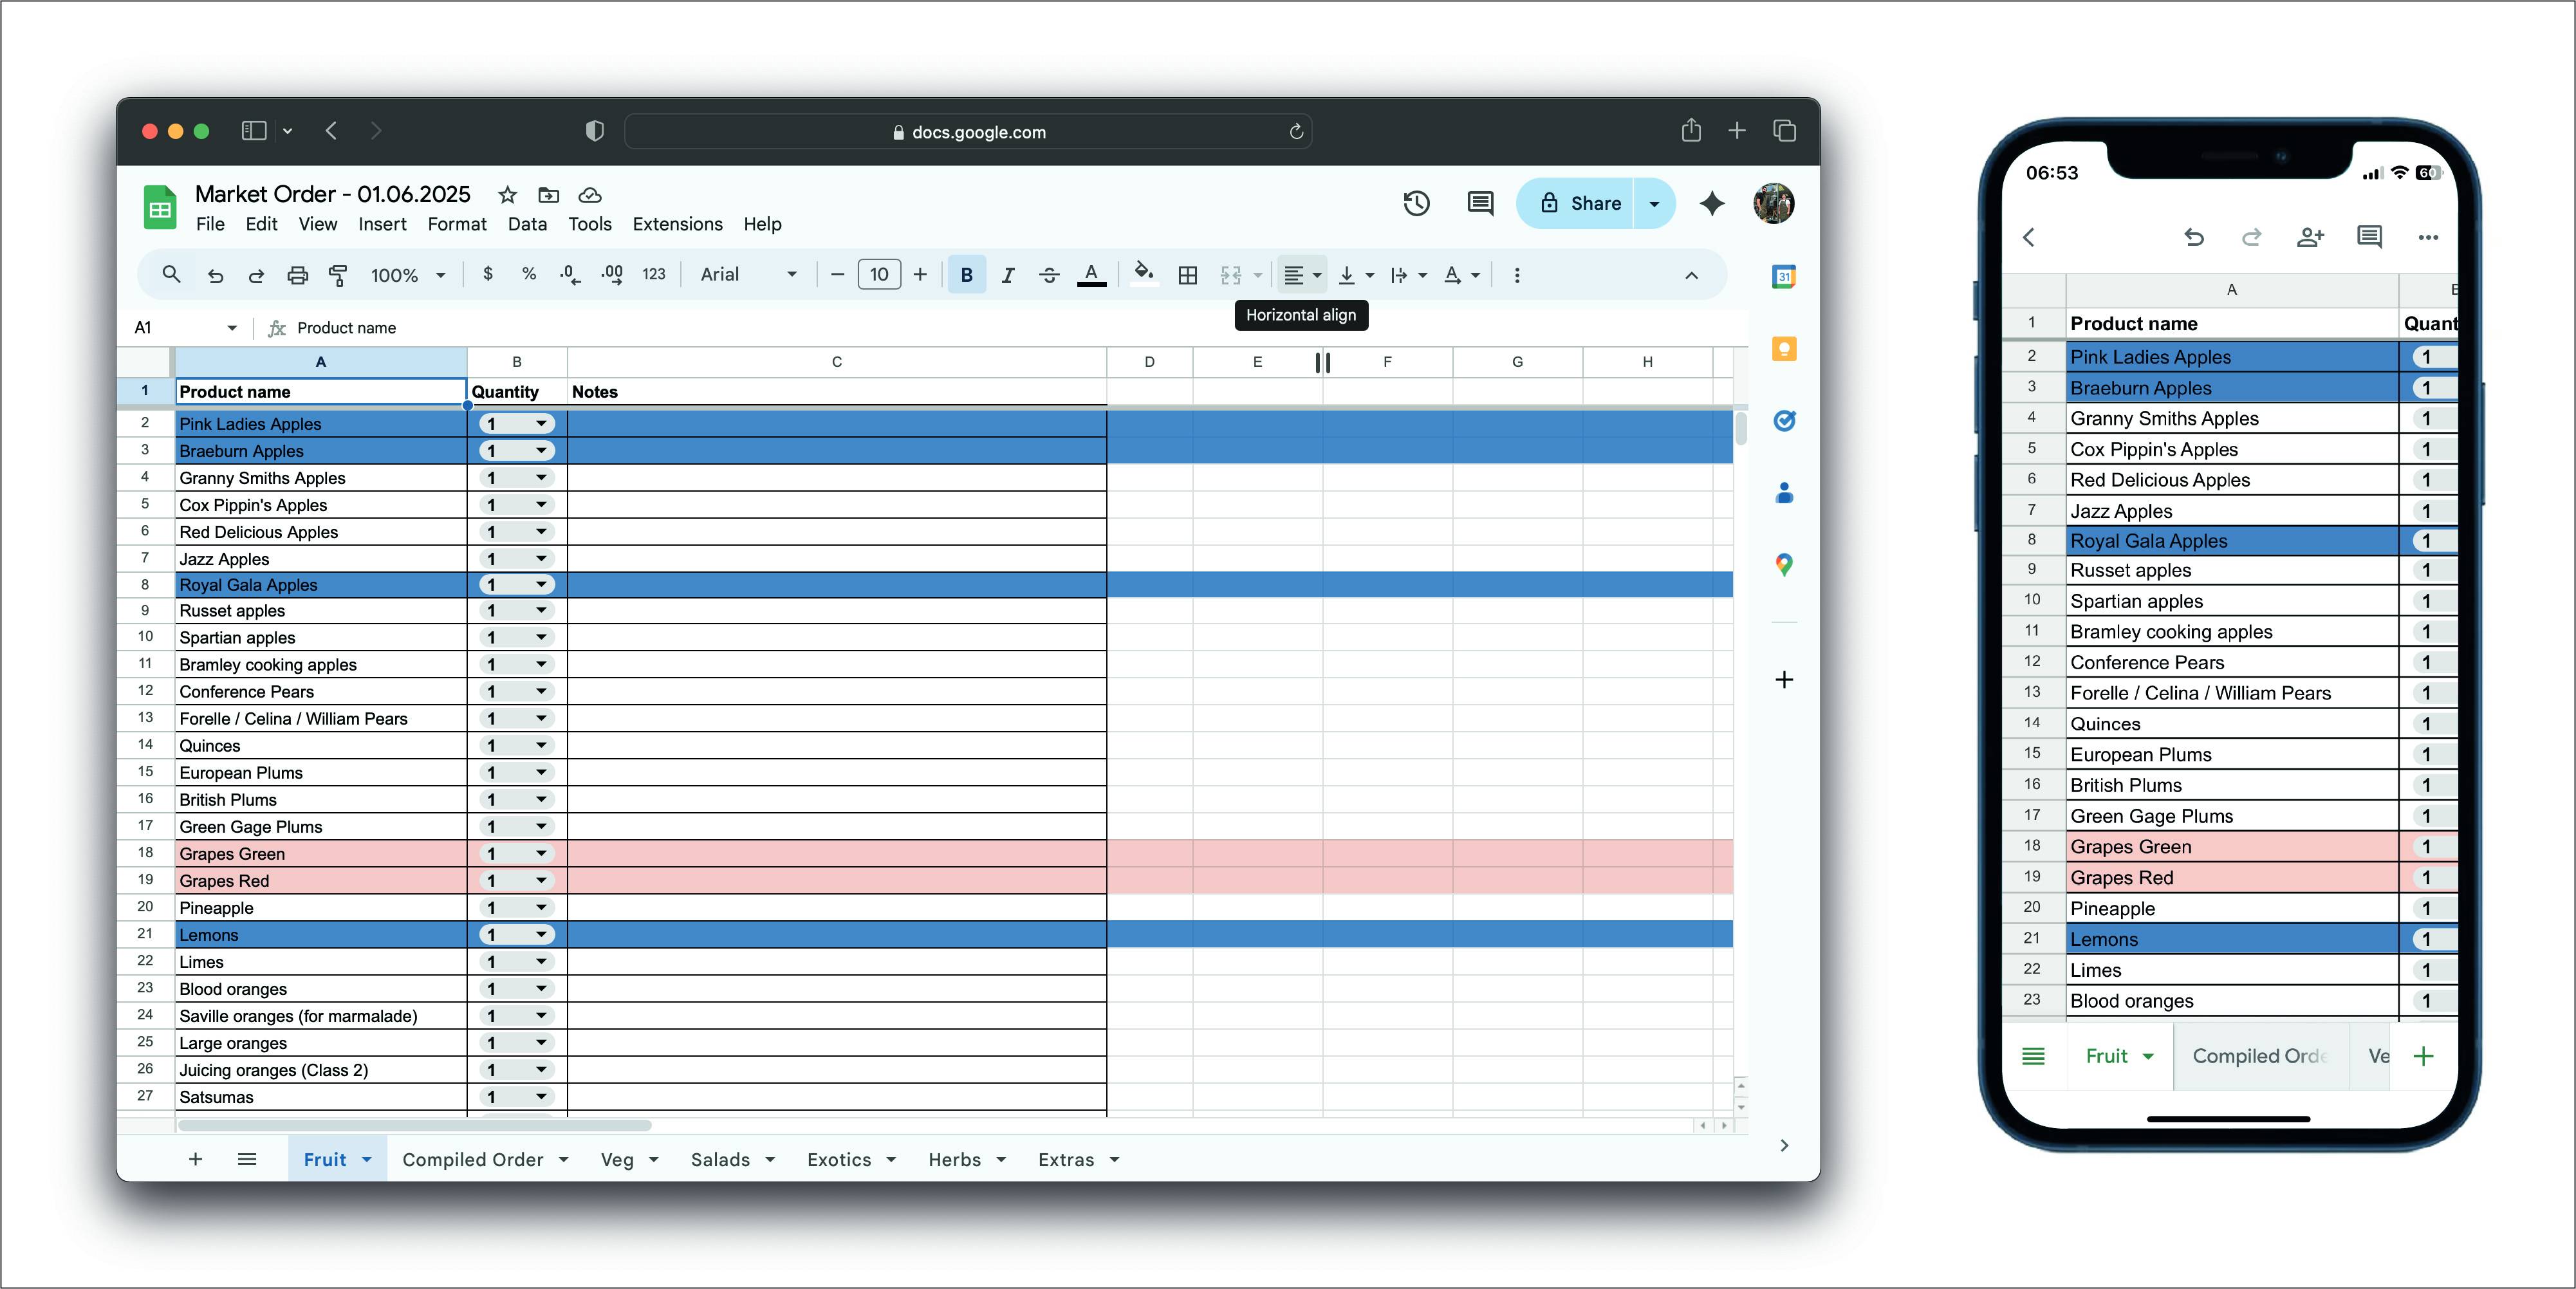Viewport: 2576px width, 1289px height.
Task: Toggle strikethrough formatting
Action: [1049, 275]
